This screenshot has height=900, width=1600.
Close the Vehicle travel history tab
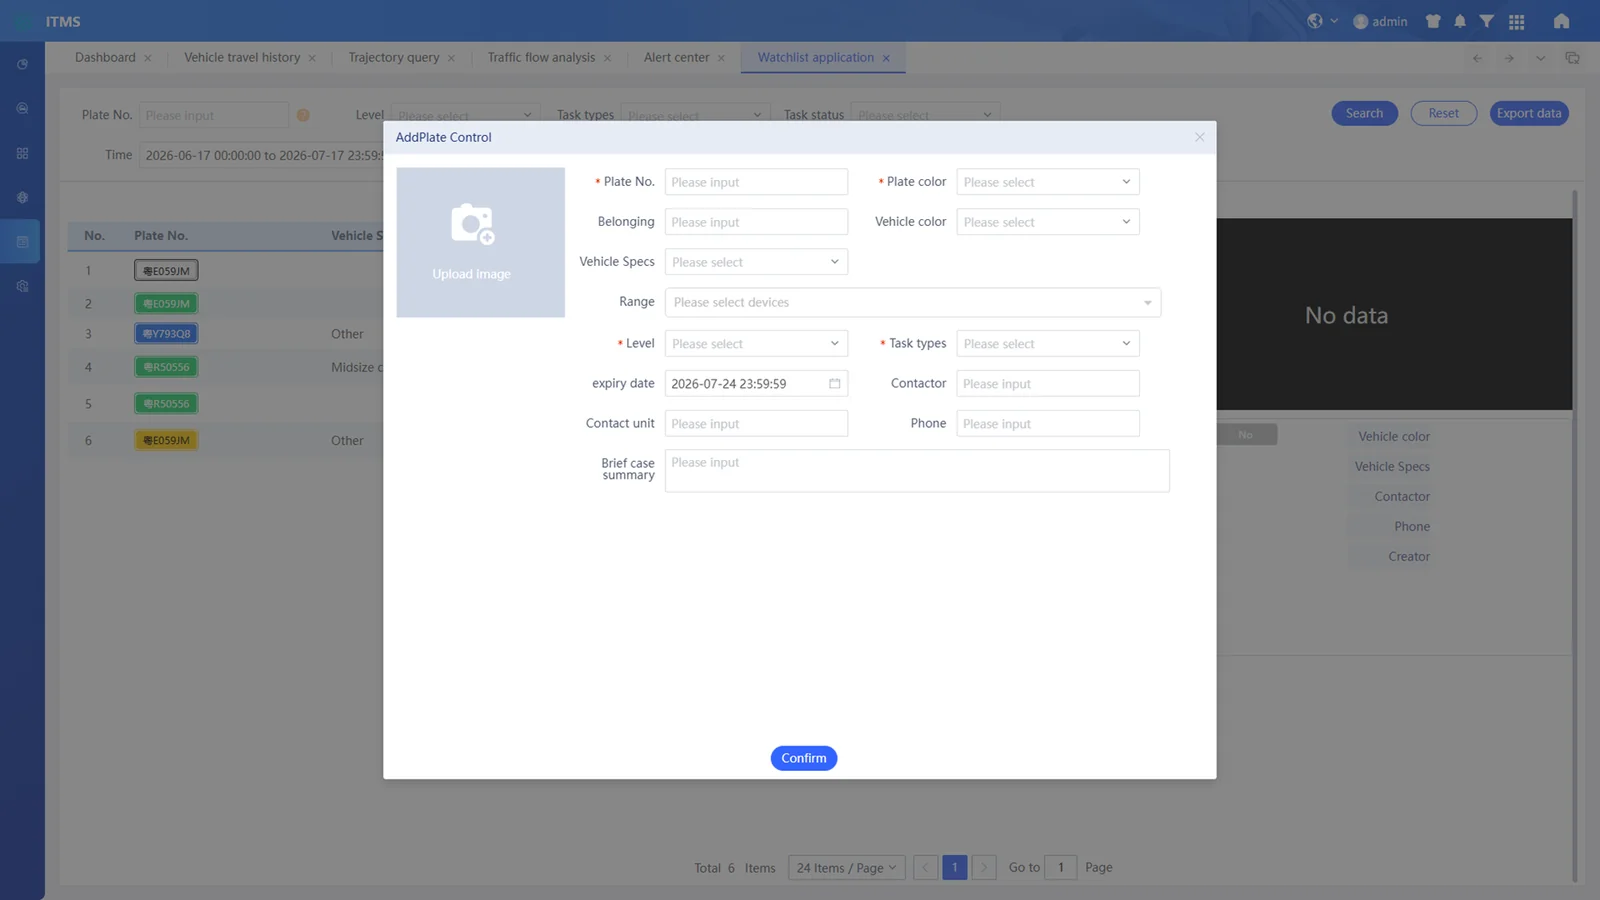click(312, 58)
